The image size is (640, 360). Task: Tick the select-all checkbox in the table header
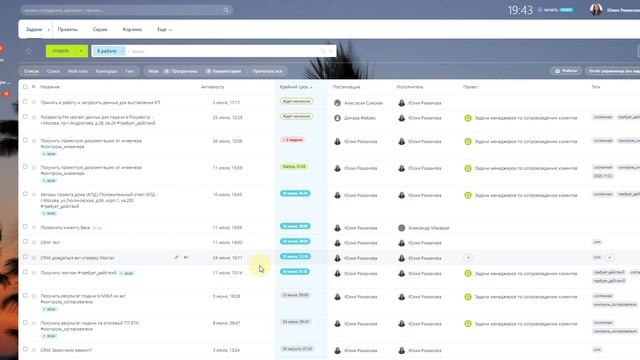pyautogui.click(x=25, y=87)
